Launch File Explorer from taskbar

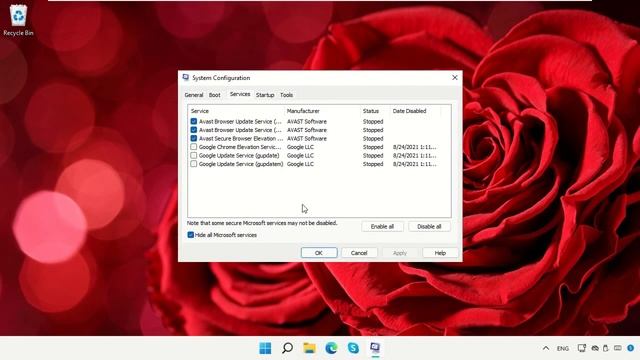pyautogui.click(x=309, y=348)
